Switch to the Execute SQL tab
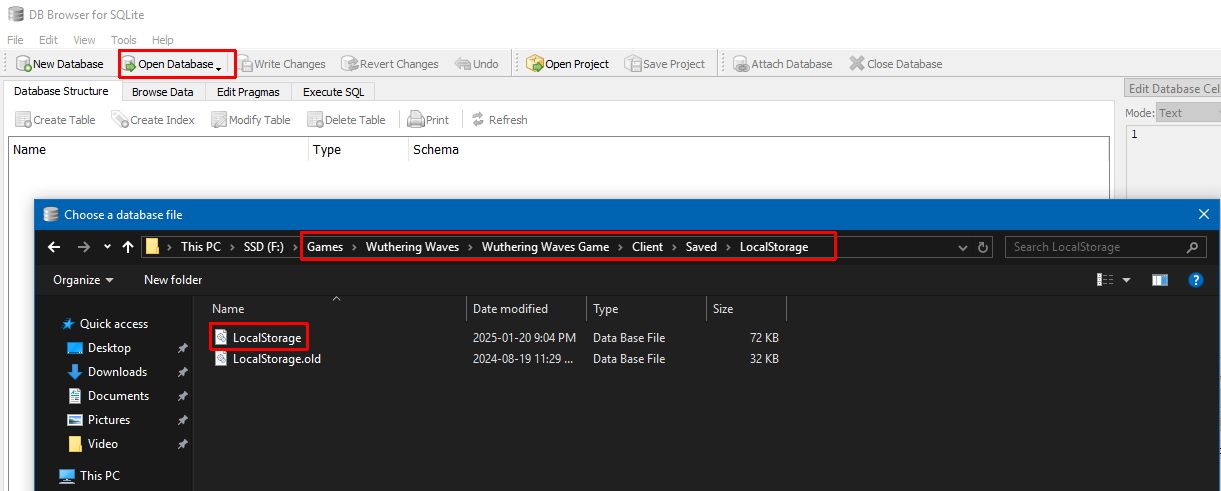This screenshot has width=1221, height=491. tap(334, 92)
